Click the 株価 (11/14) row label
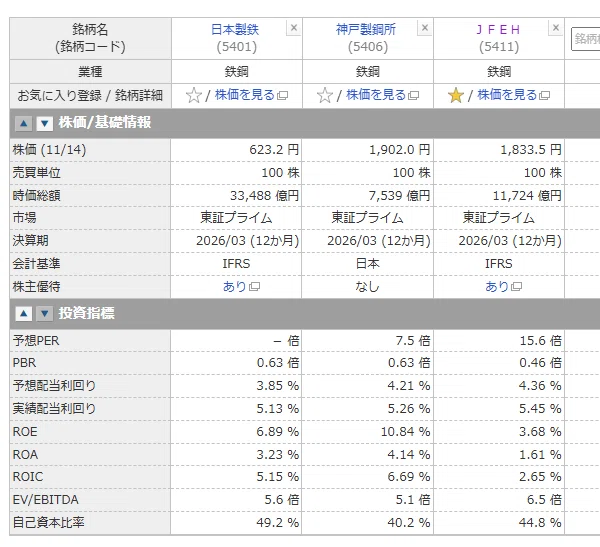The image size is (600, 547). pyautogui.click(x=49, y=150)
